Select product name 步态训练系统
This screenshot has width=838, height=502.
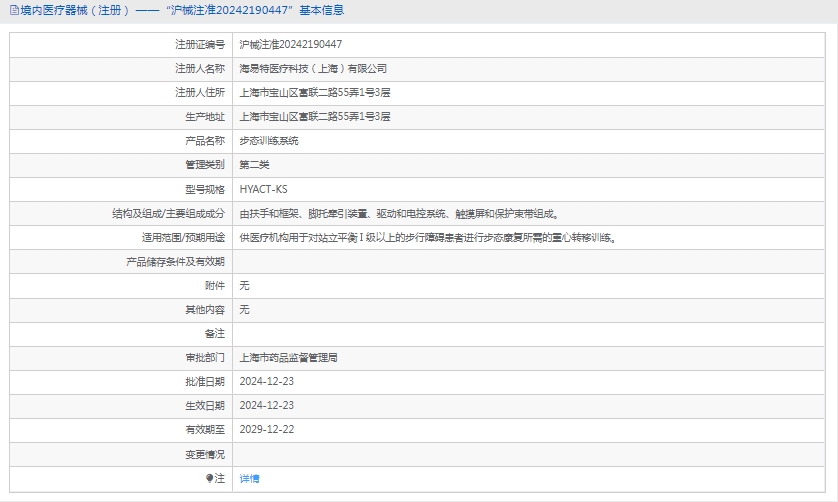coord(269,141)
